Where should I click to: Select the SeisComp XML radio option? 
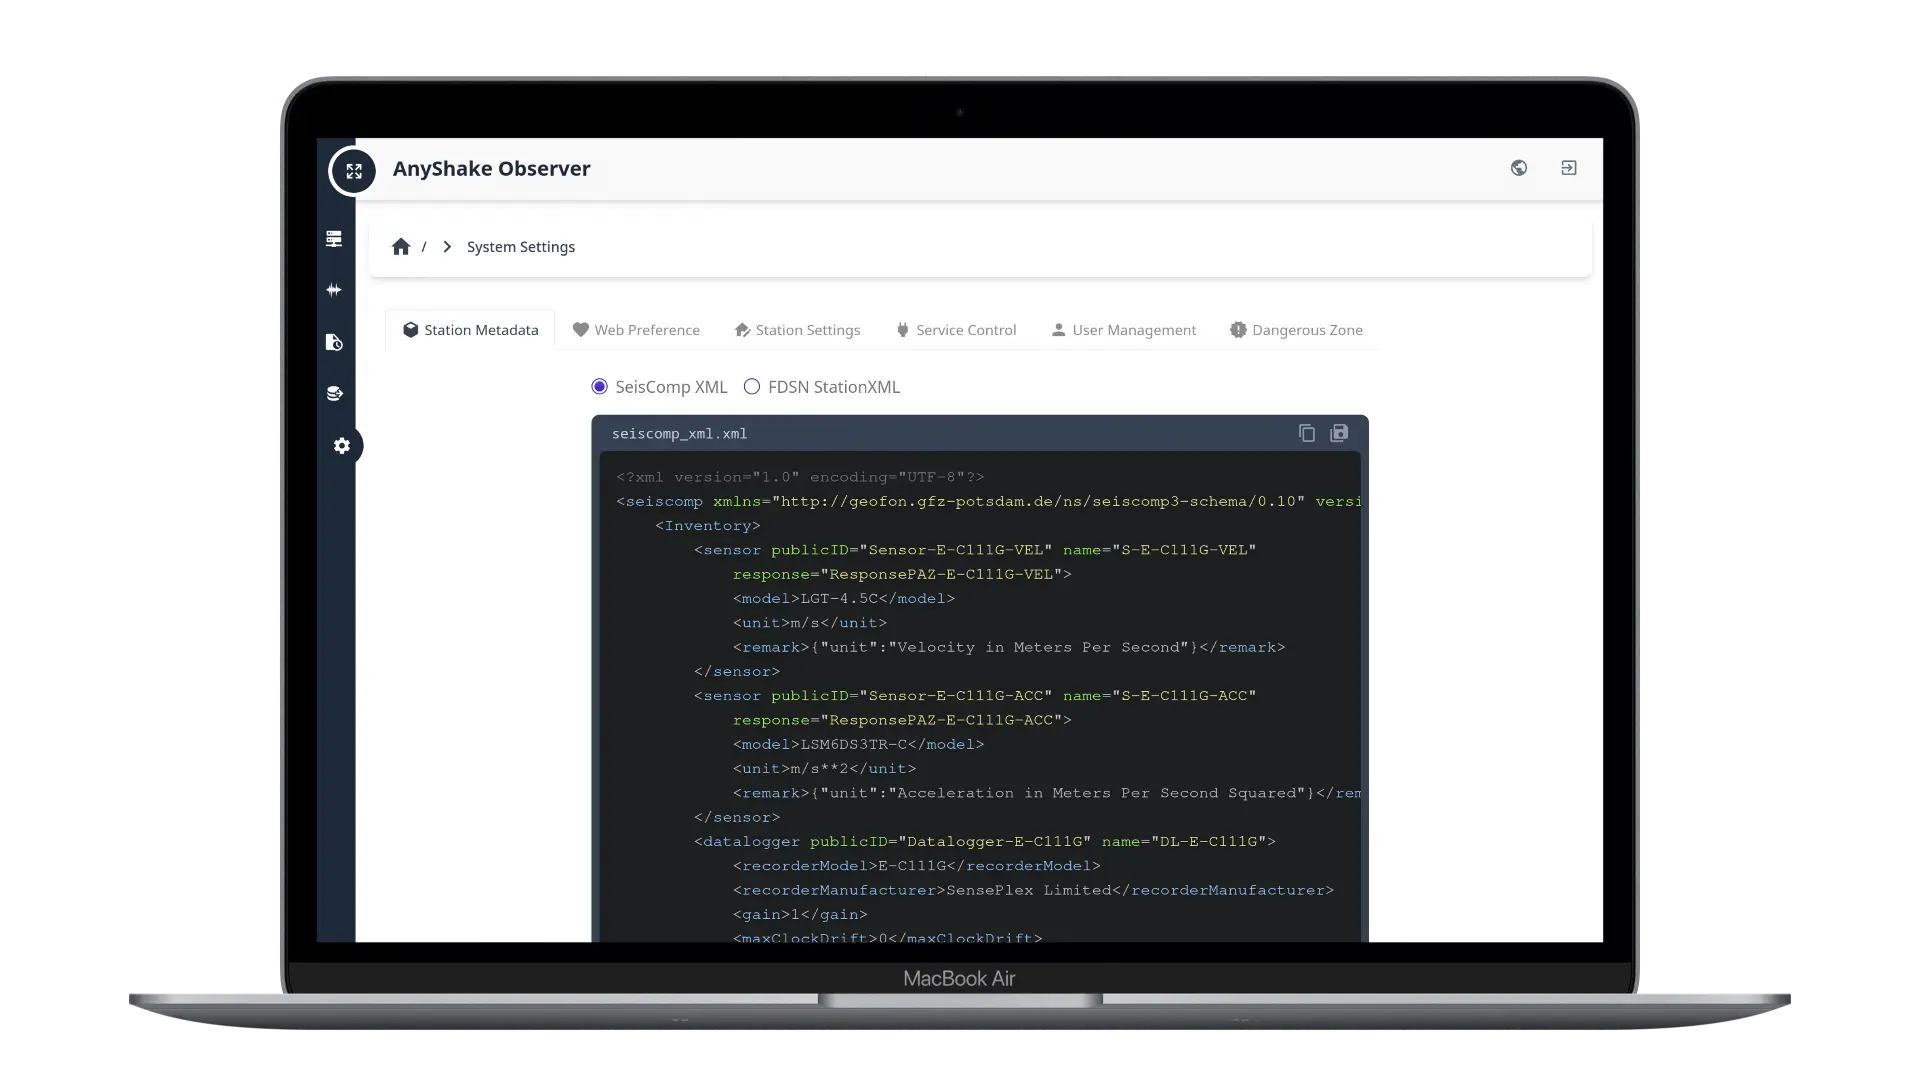click(600, 387)
